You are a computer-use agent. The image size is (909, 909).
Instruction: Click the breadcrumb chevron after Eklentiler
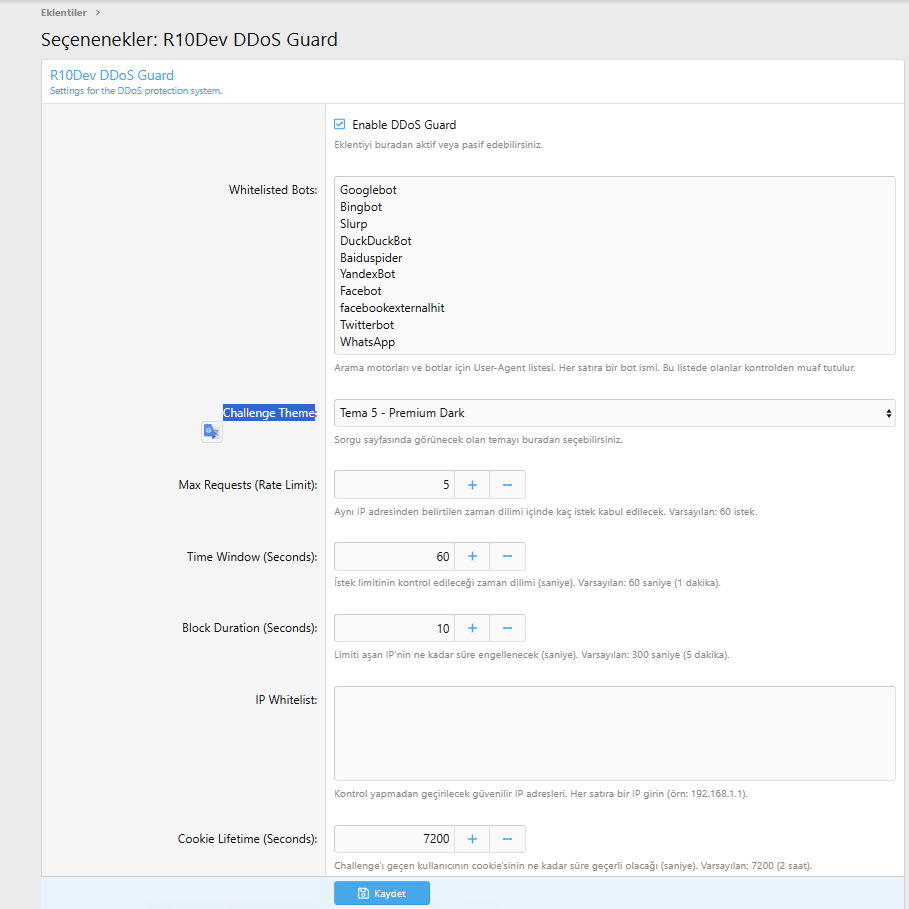(x=98, y=13)
